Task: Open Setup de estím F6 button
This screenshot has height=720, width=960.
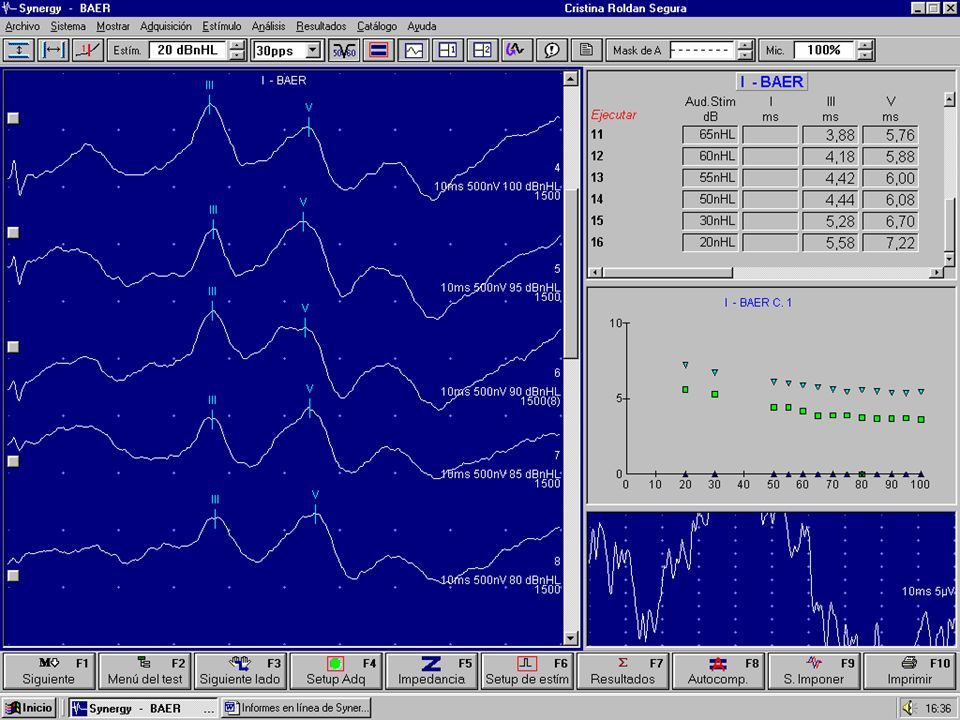Action: 527,671
